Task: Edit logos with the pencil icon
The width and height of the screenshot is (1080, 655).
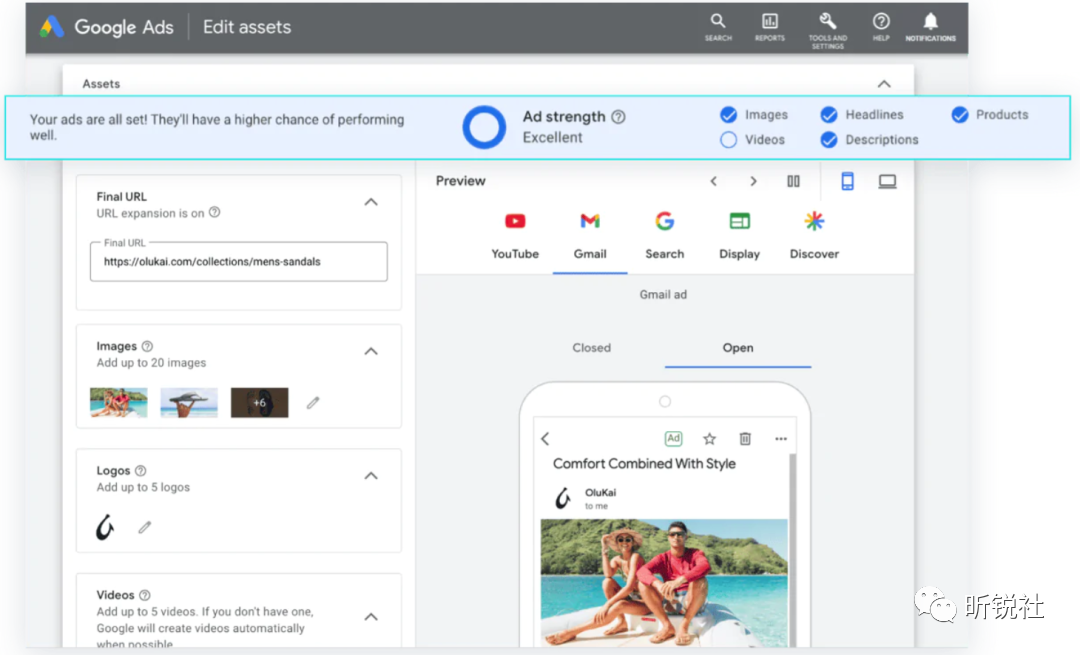Action: click(145, 528)
